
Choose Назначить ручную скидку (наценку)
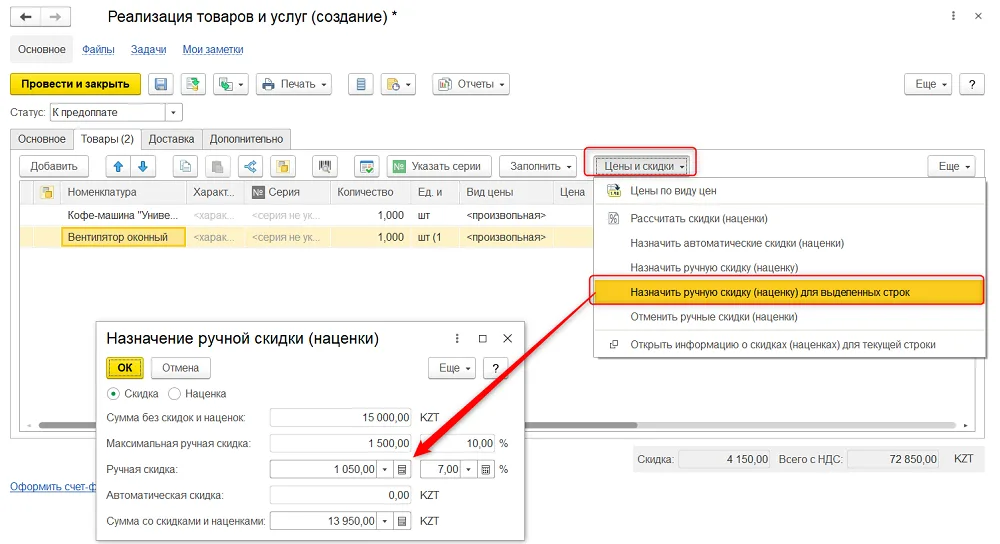[x=790, y=268]
